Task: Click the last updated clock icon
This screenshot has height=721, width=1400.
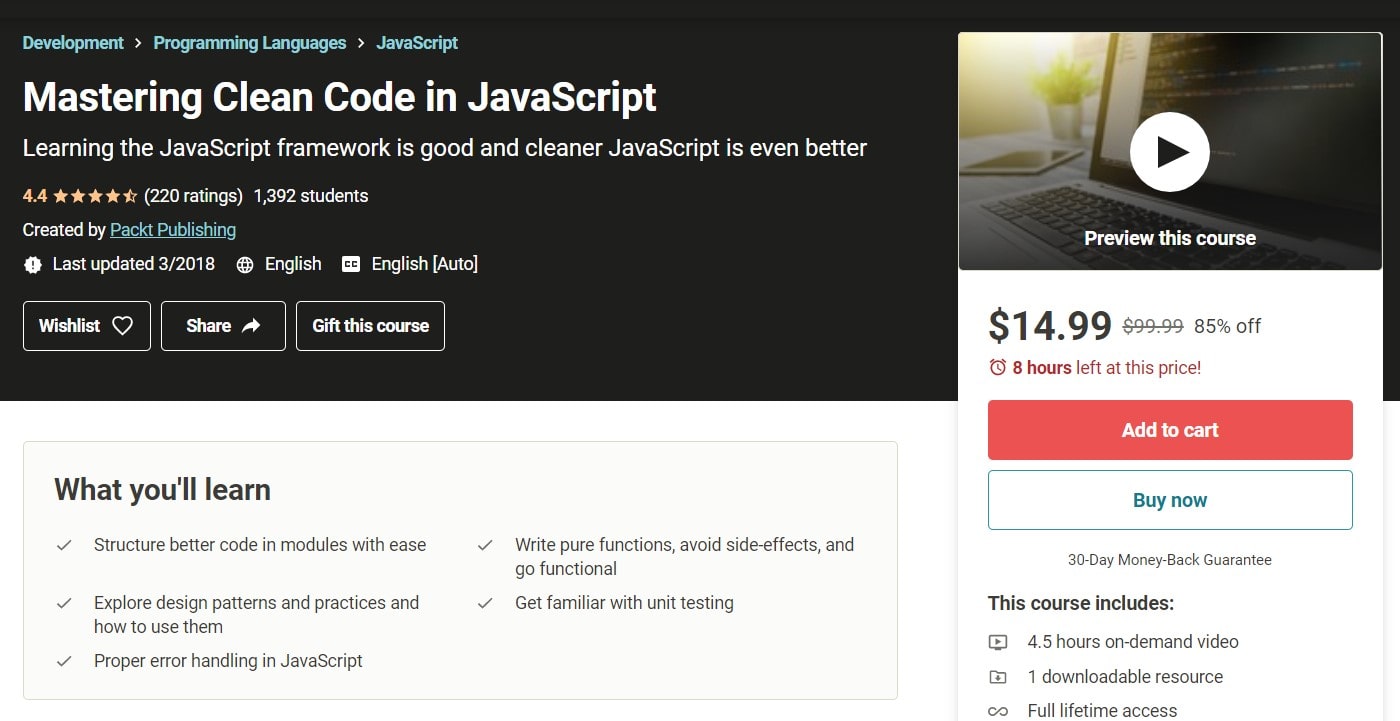Action: click(33, 264)
